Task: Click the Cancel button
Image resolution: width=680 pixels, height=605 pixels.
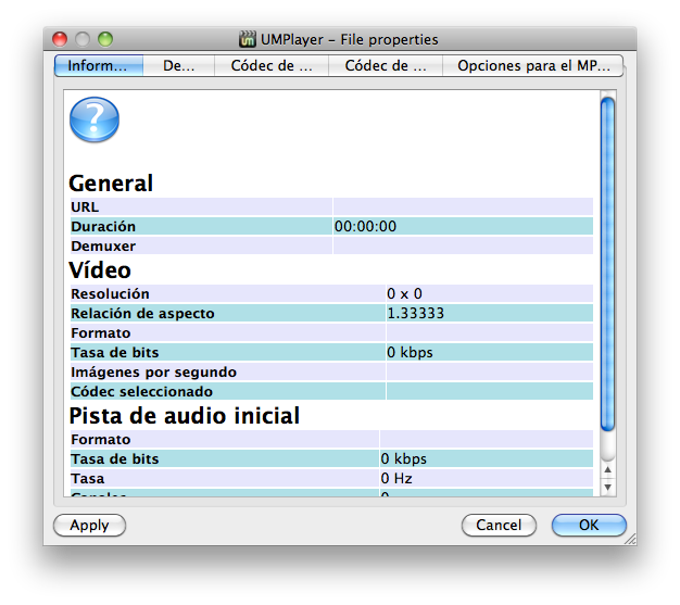Action: [x=499, y=525]
